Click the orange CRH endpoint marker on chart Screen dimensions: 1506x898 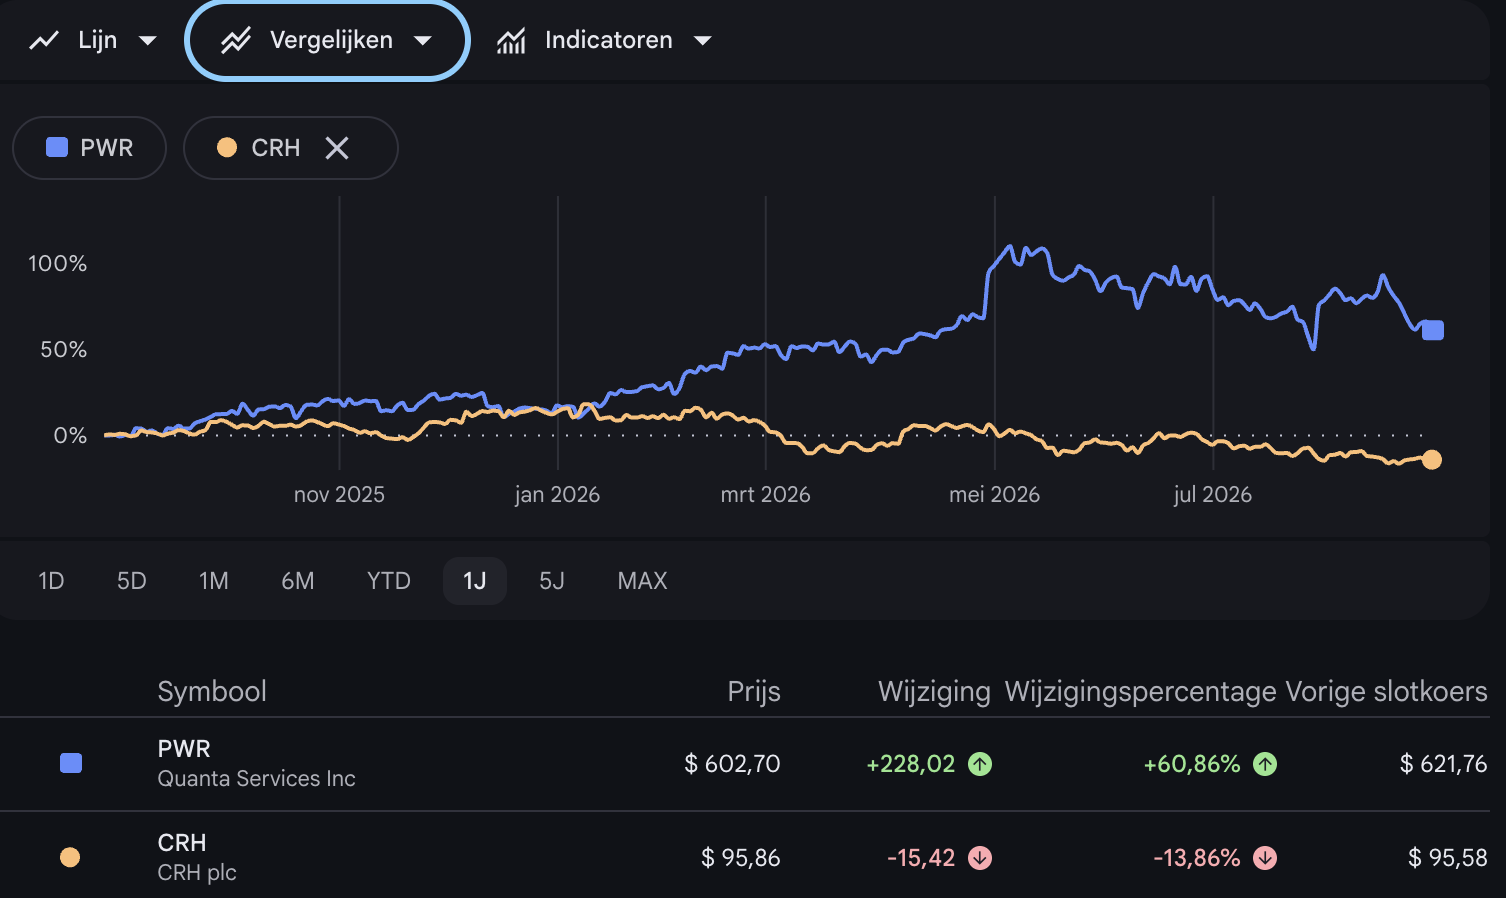pyautogui.click(x=1432, y=460)
